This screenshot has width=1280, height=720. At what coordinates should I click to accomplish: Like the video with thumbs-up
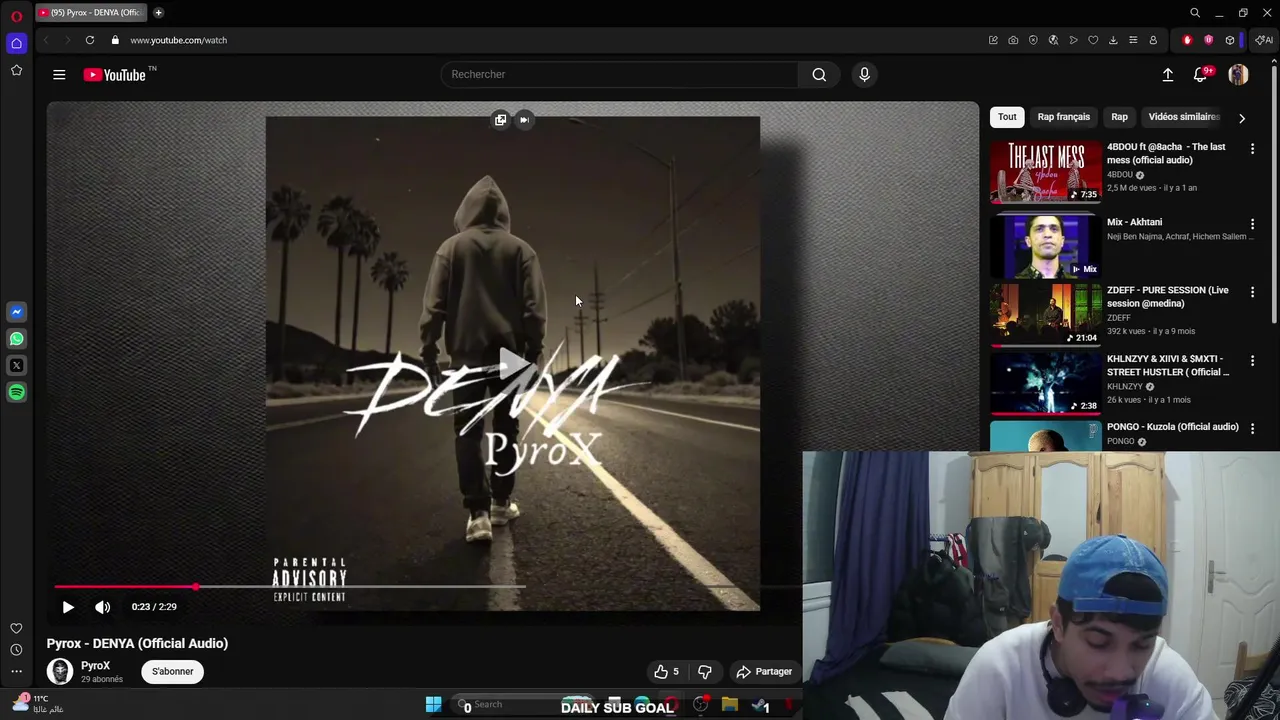click(666, 672)
